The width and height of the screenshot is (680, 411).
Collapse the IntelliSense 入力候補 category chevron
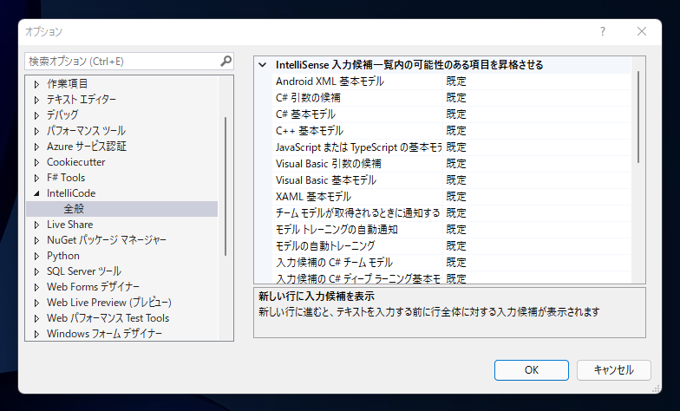coord(262,65)
